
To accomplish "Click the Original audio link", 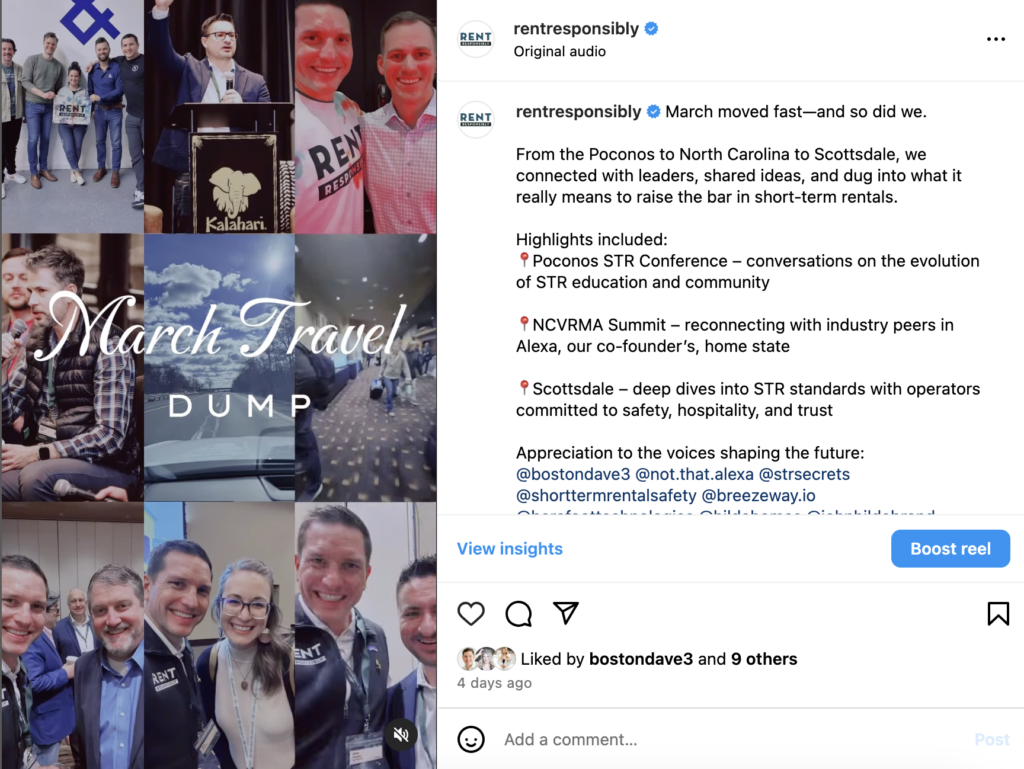I will tap(560, 52).
